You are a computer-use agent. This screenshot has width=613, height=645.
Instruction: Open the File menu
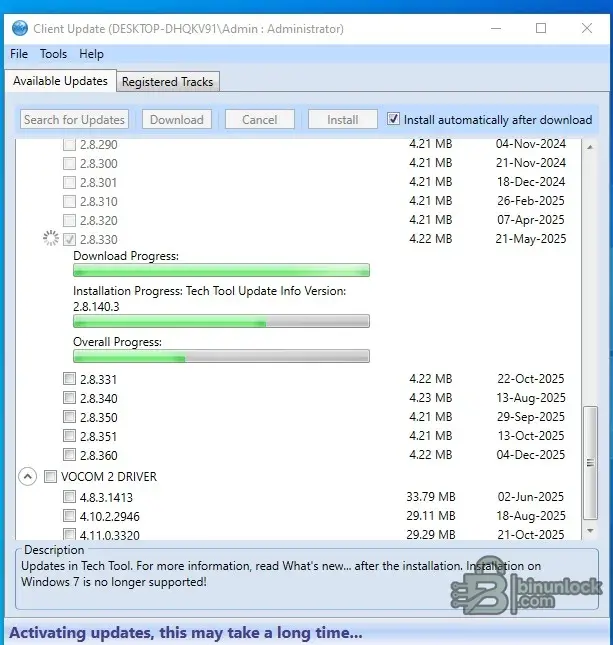click(x=19, y=54)
